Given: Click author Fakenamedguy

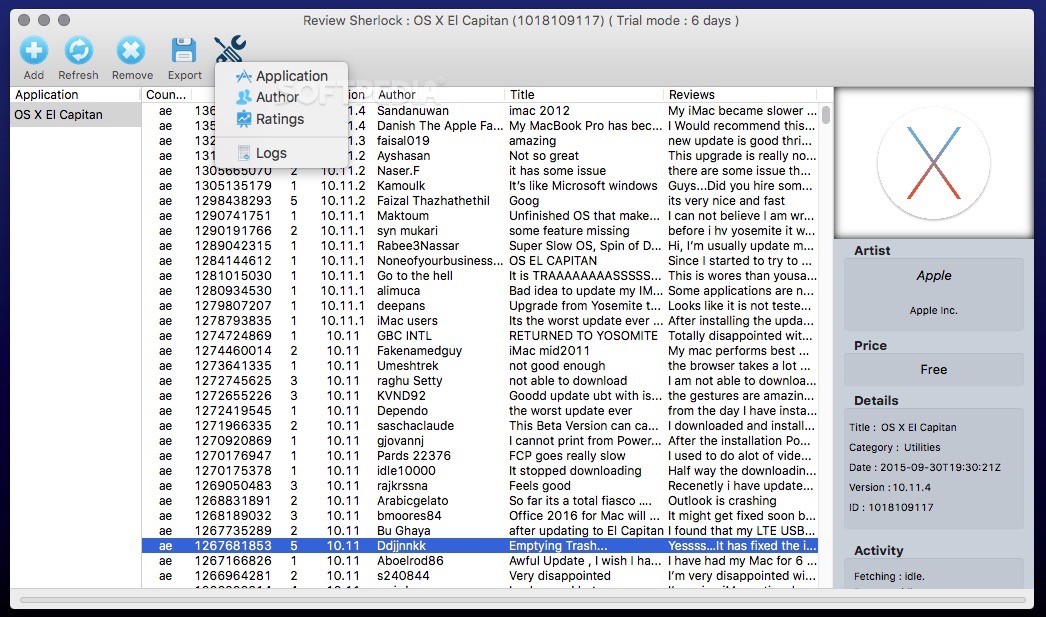Looking at the screenshot, I should pos(419,351).
